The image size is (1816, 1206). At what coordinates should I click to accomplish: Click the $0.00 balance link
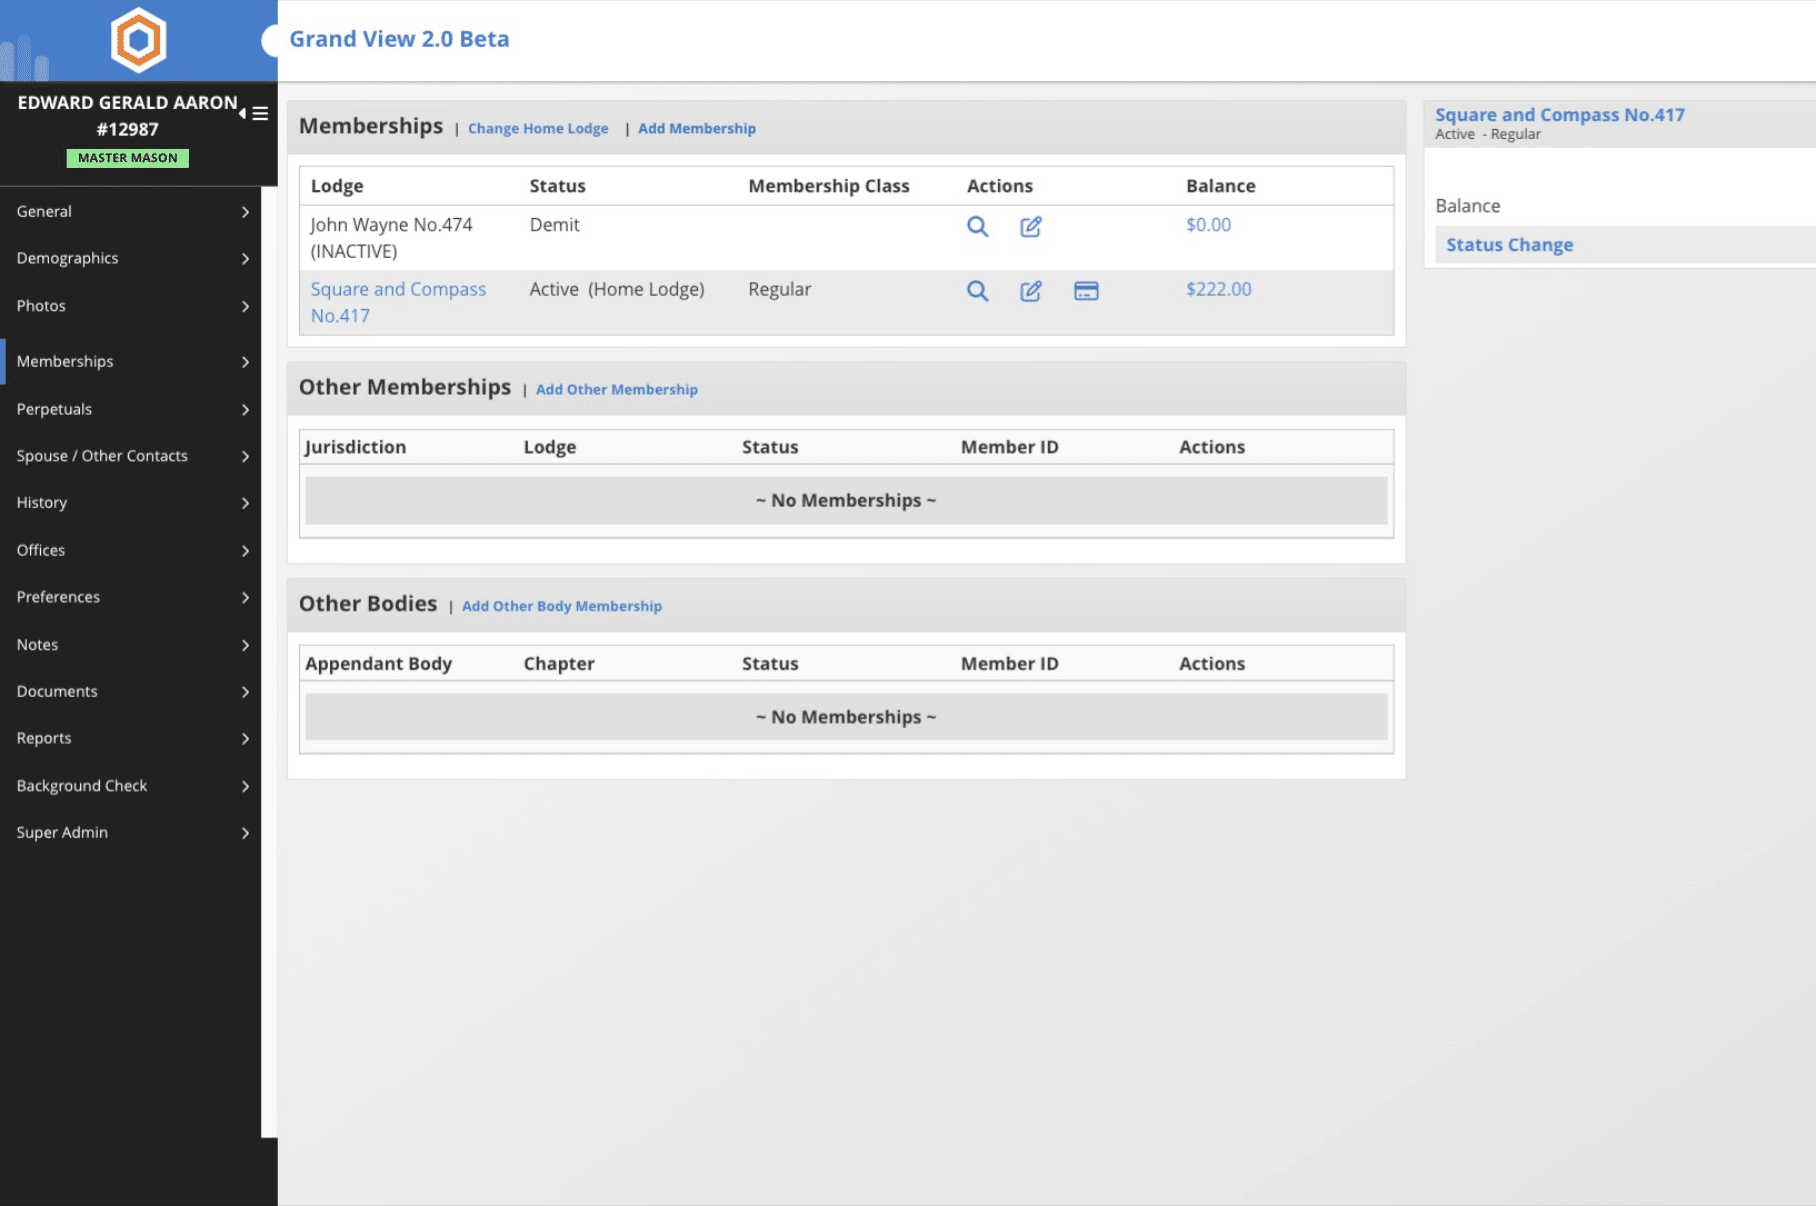[1208, 225]
